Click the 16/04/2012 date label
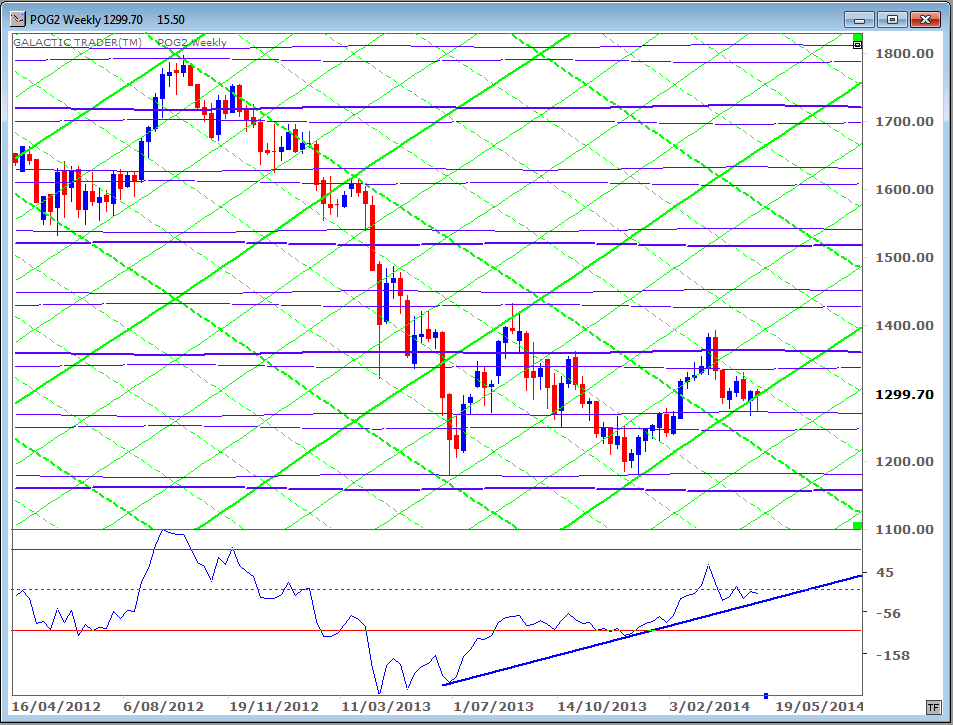Screen dimensions: 953x725 (x=57, y=707)
